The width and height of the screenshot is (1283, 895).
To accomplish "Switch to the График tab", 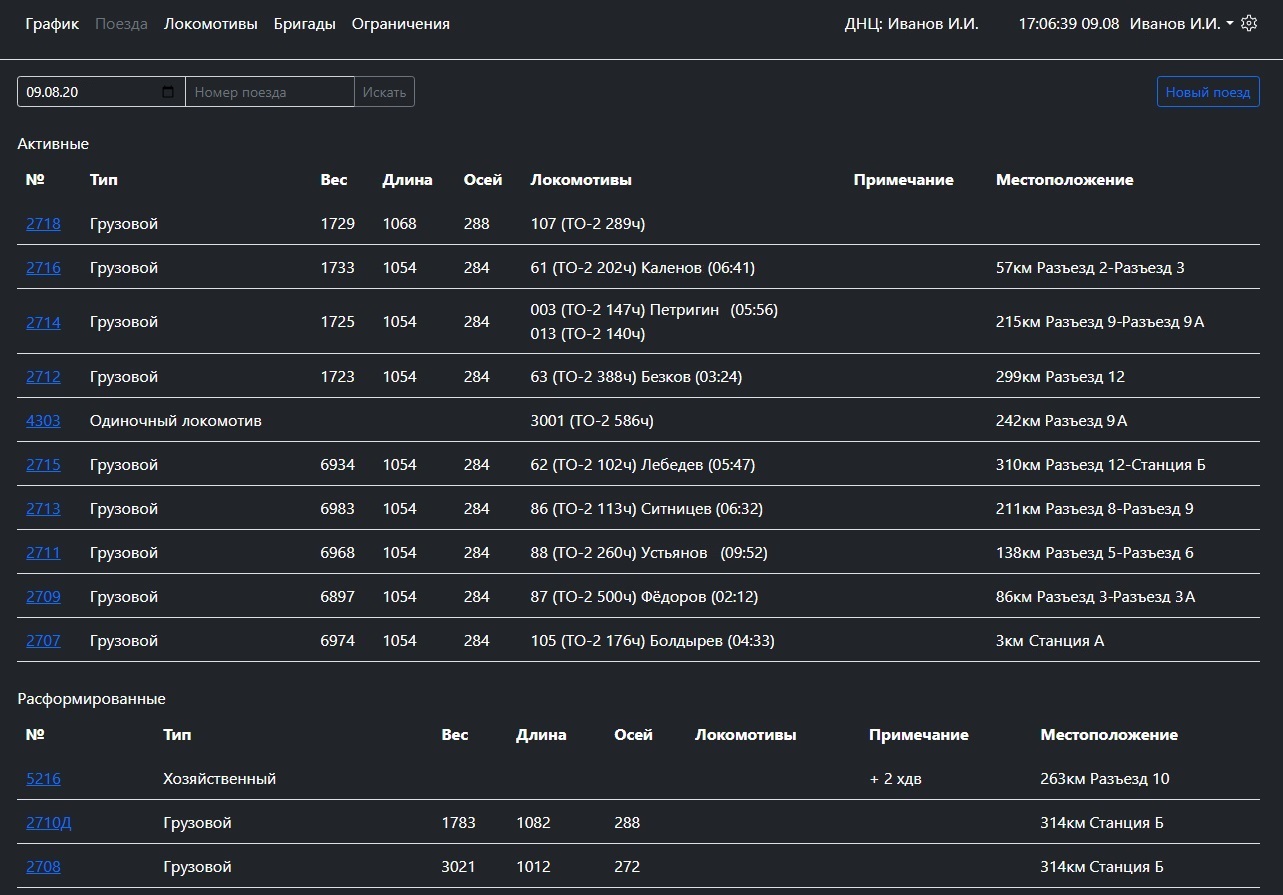I will [x=52, y=24].
